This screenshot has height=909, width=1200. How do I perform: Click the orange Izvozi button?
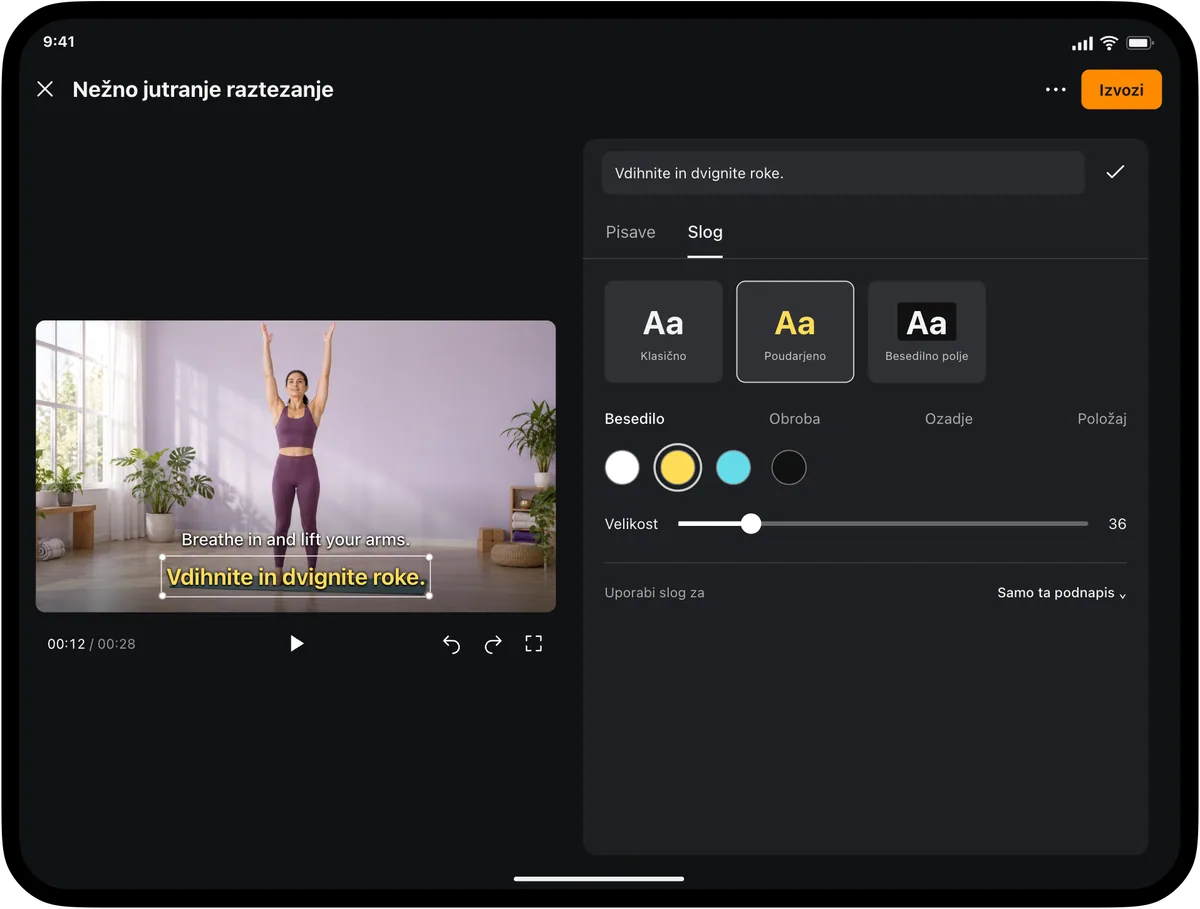(x=1121, y=90)
